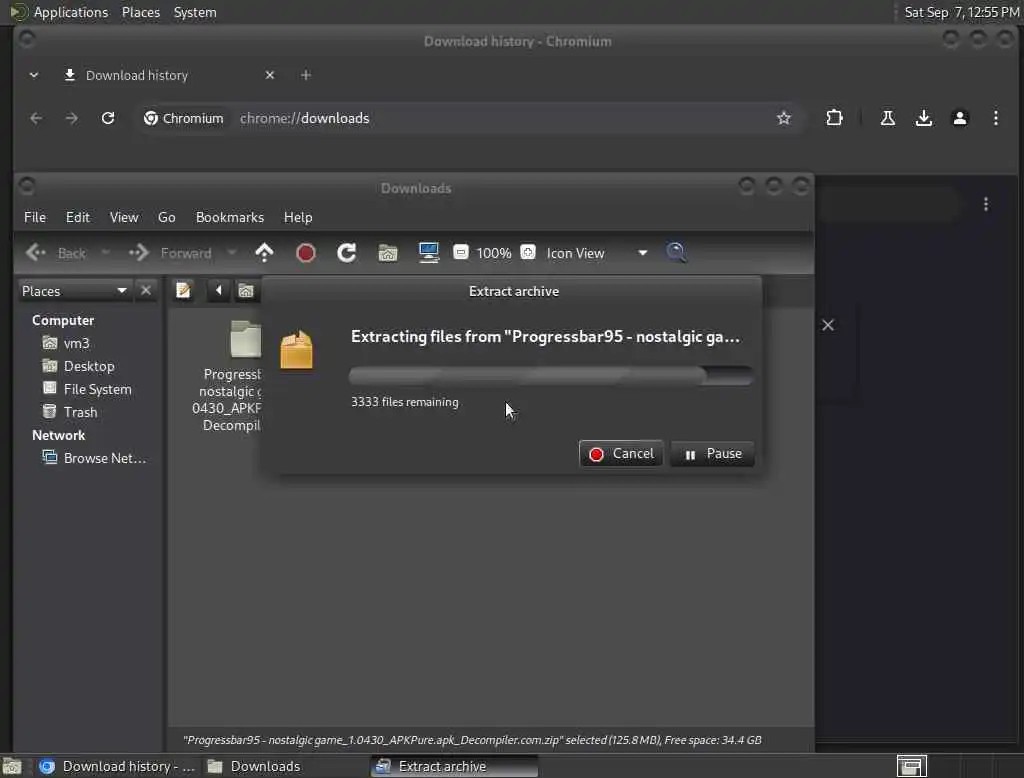Expand the Forward history dropdown arrow
This screenshot has width=1024, height=778.
pyautogui.click(x=231, y=252)
